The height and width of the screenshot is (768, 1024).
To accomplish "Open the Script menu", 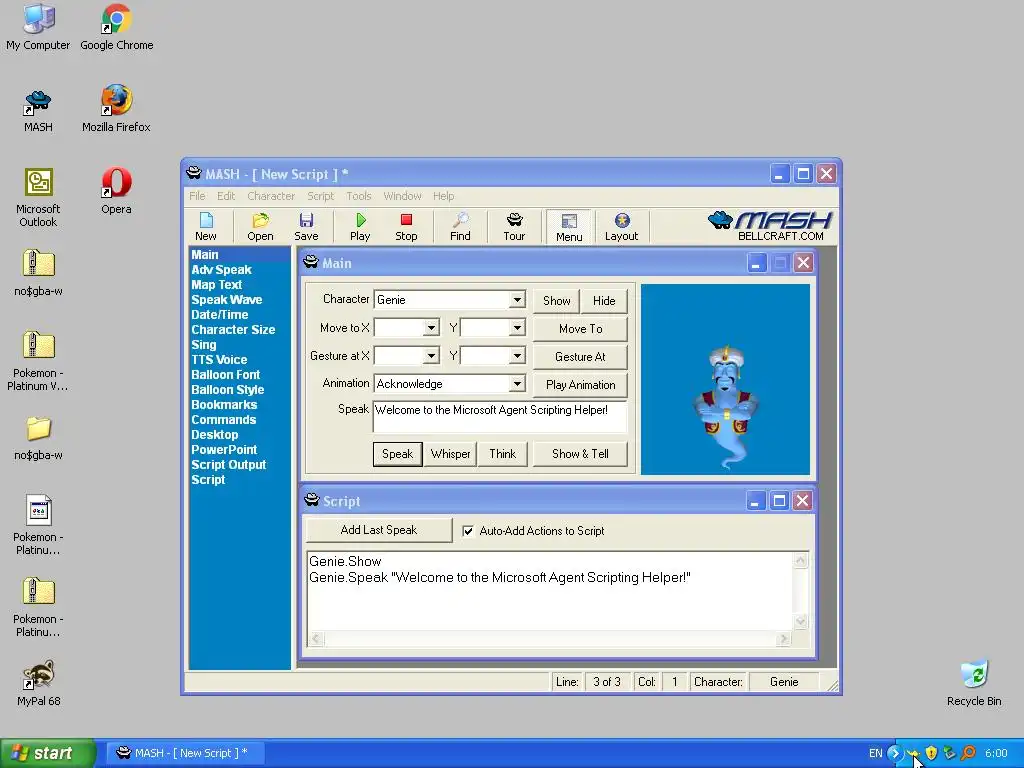I will coord(321,196).
